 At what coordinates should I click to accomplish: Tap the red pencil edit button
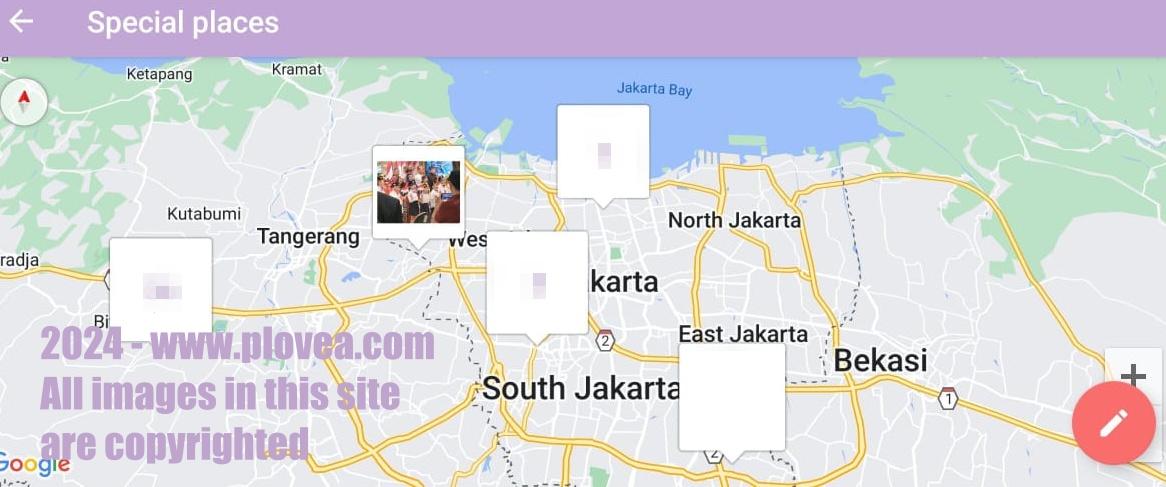[x=1113, y=422]
